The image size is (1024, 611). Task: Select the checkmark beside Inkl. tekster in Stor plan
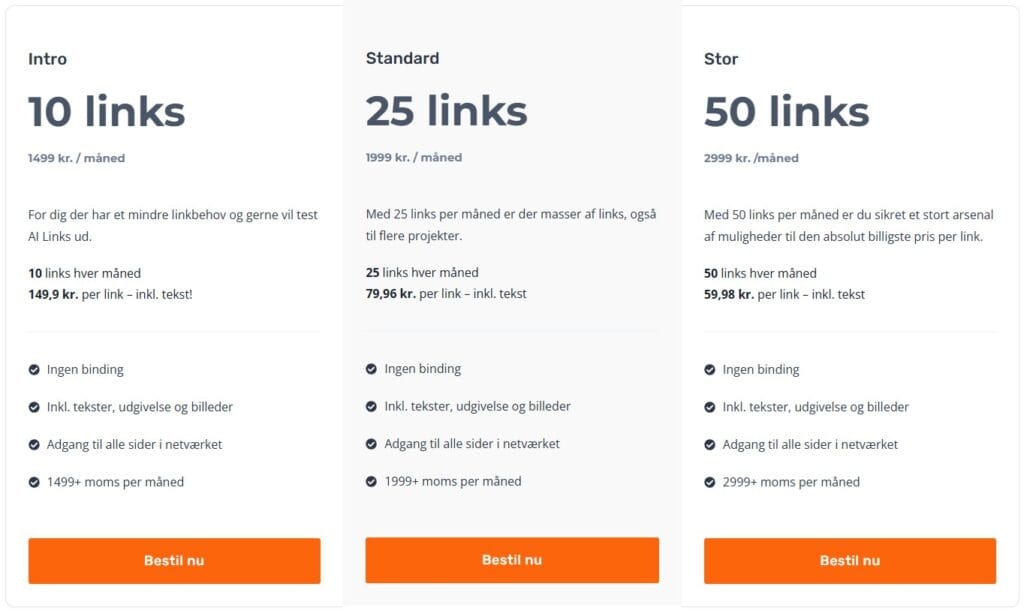(x=712, y=406)
